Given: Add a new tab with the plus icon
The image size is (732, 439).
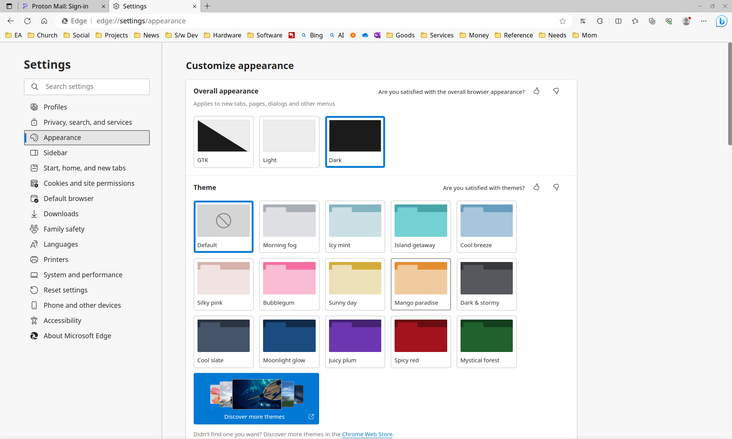Looking at the screenshot, I should point(207,6).
